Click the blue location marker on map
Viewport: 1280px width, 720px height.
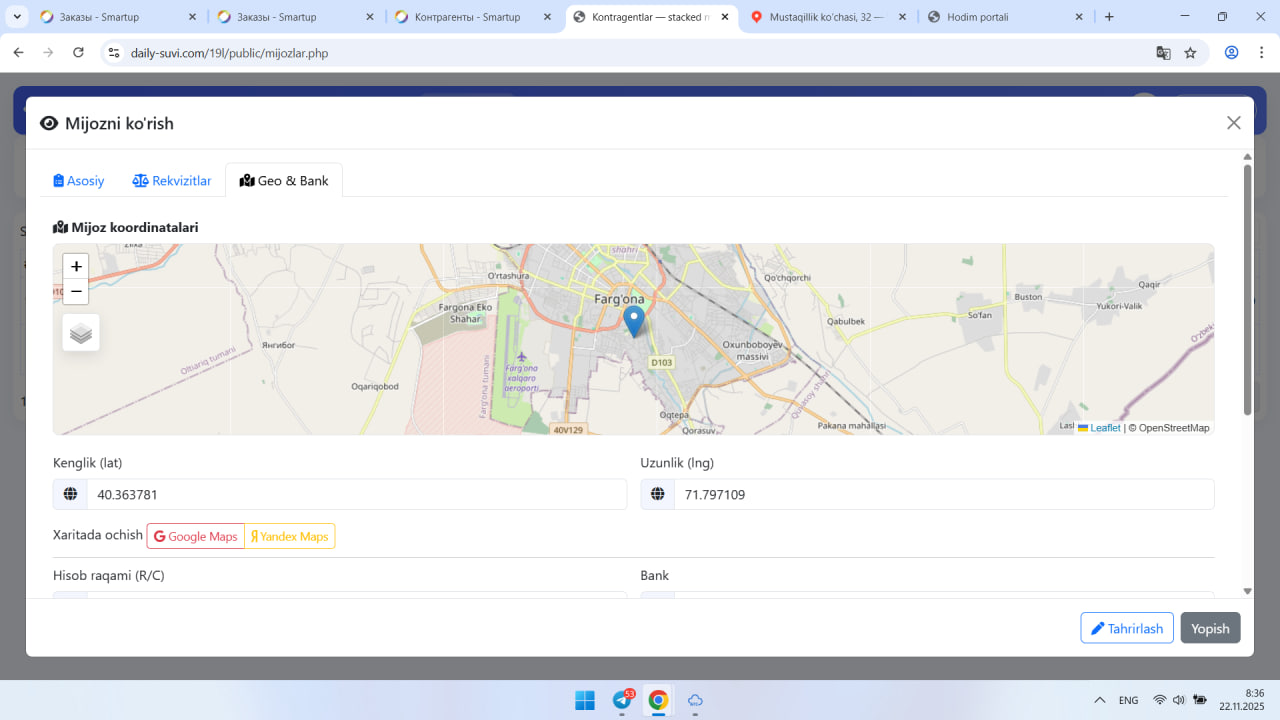click(633, 320)
